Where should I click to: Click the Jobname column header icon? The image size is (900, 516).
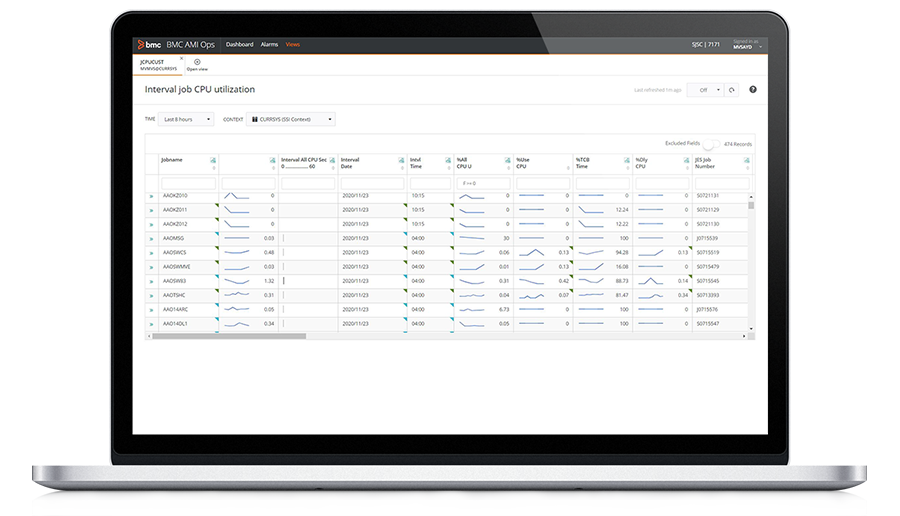click(213, 161)
